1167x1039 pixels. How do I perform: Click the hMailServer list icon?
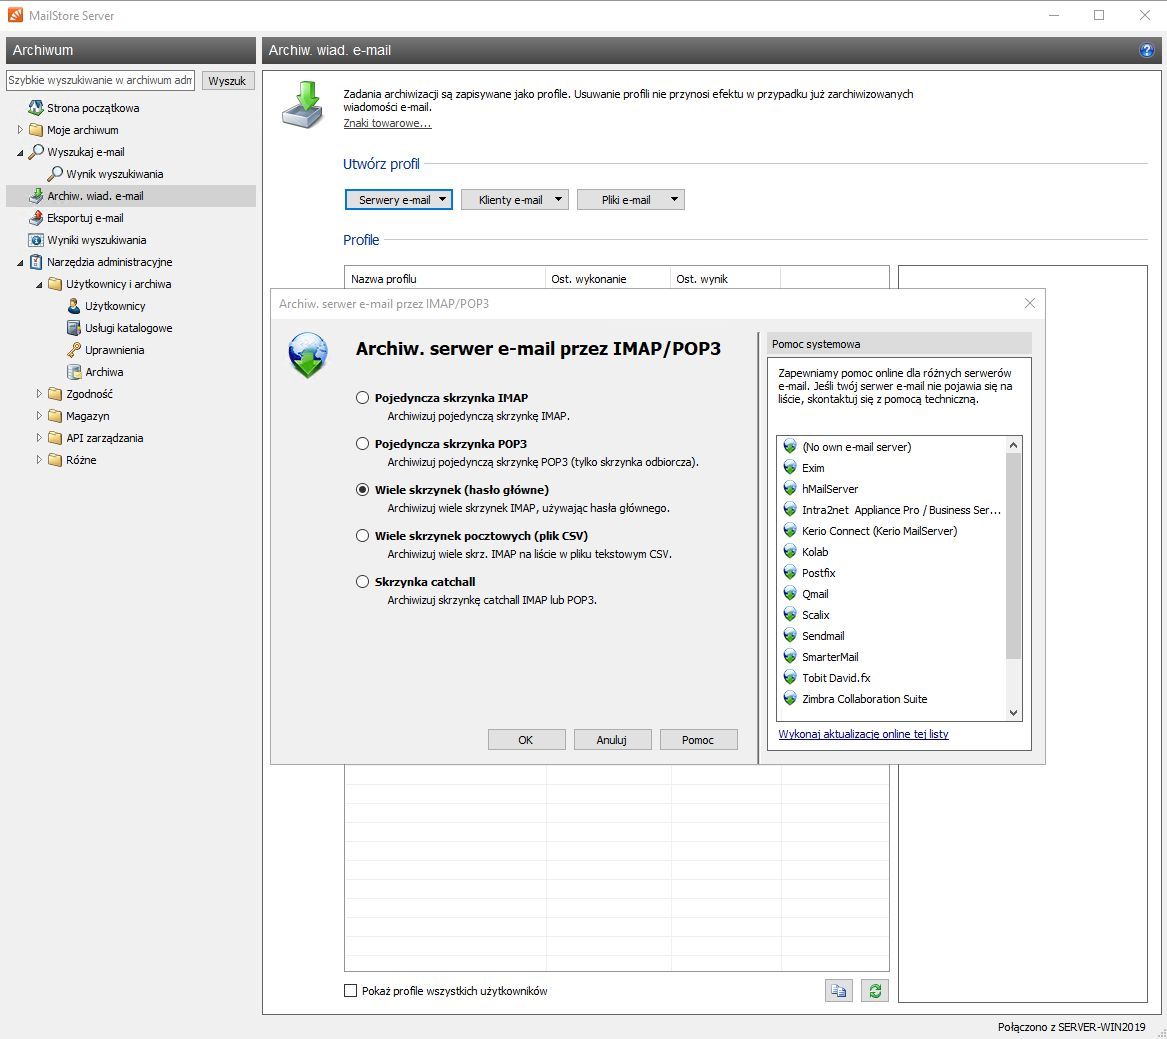coord(790,488)
